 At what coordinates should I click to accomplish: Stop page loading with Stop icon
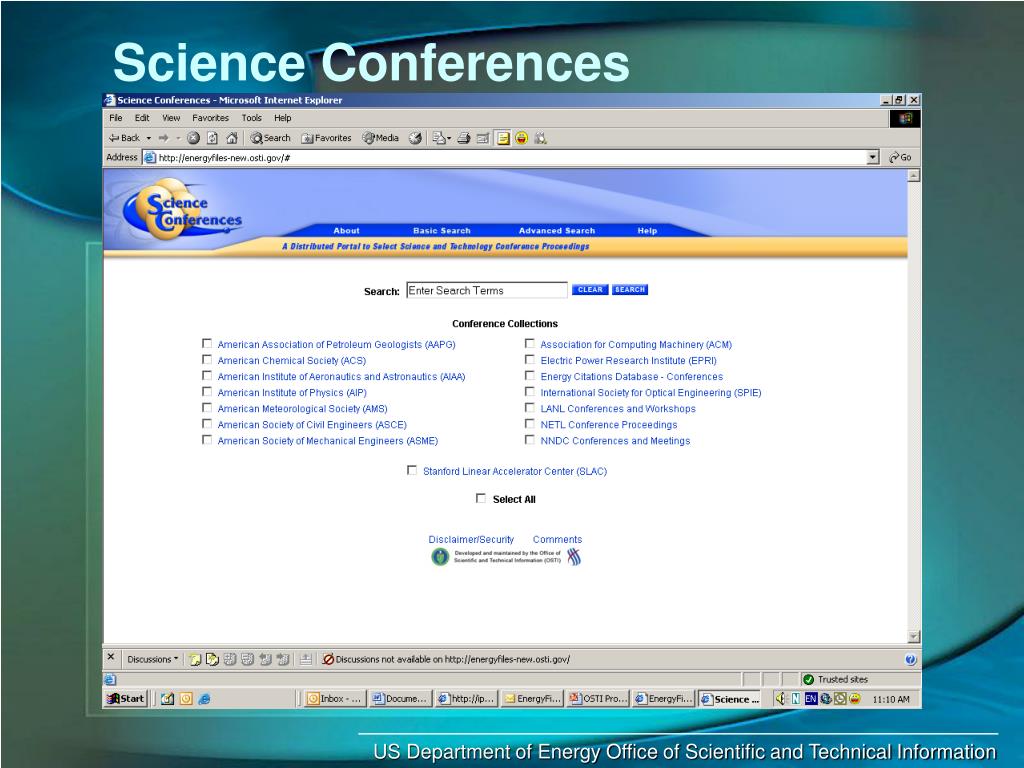click(x=193, y=138)
